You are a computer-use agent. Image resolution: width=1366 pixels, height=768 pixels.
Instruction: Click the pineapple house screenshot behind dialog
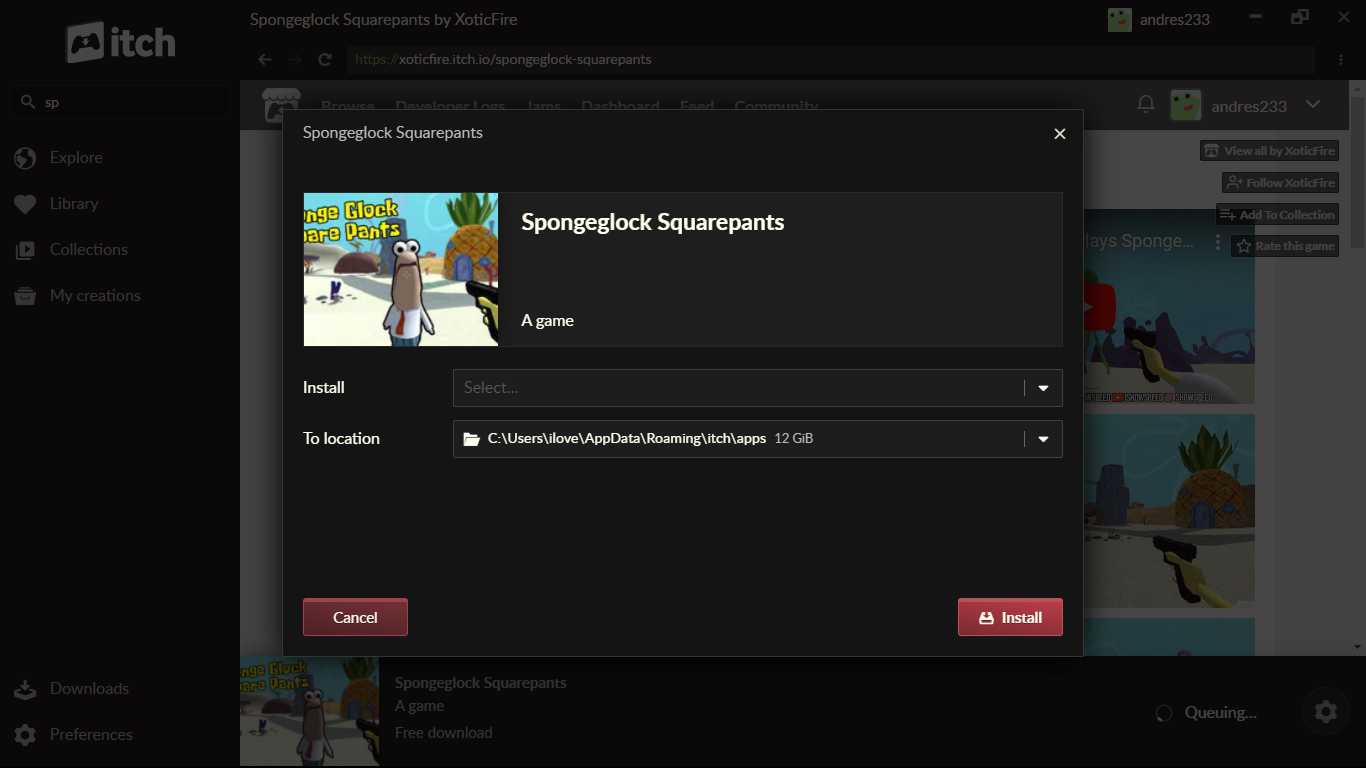(x=1169, y=511)
